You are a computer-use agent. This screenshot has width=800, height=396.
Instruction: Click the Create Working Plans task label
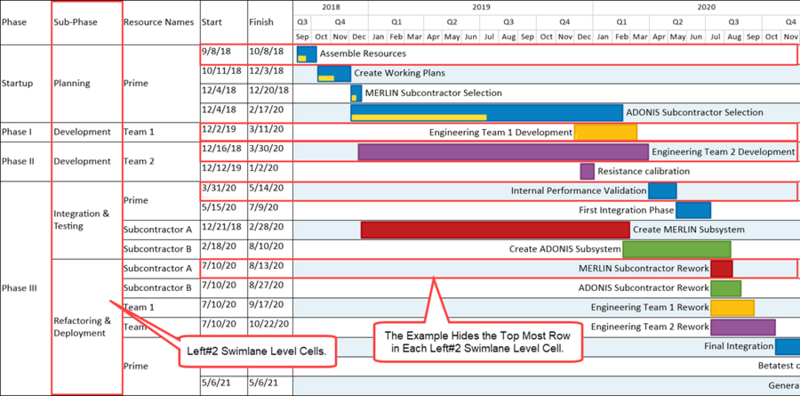[399, 73]
